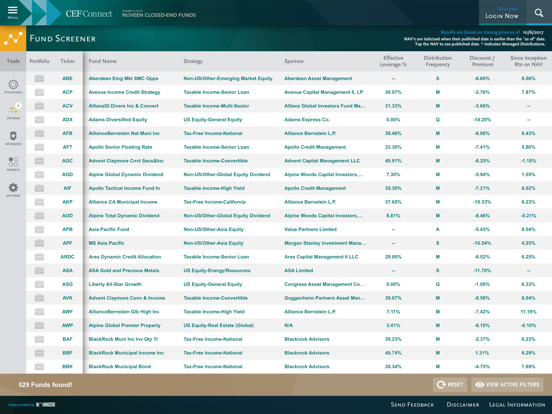
Task: Click the Portfolio column header
Action: pos(39,61)
